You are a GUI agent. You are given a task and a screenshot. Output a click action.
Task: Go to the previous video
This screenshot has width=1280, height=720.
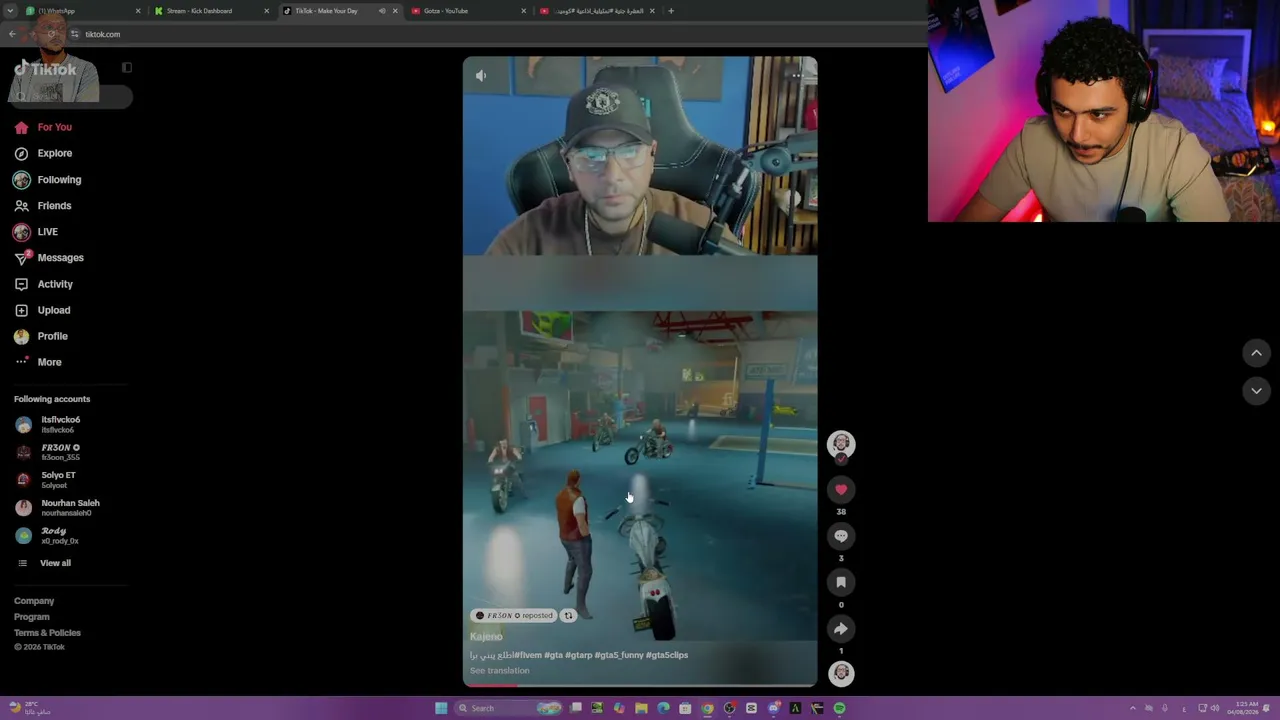1257,353
